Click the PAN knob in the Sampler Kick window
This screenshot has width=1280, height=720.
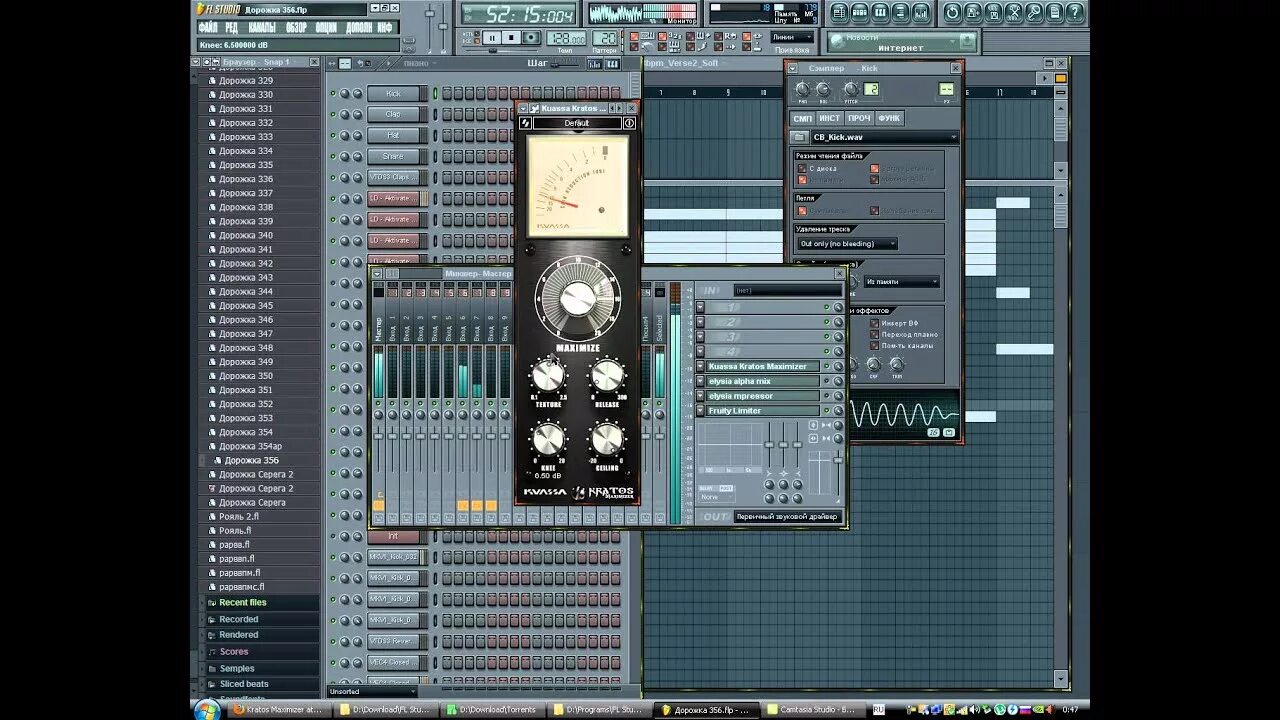(803, 89)
